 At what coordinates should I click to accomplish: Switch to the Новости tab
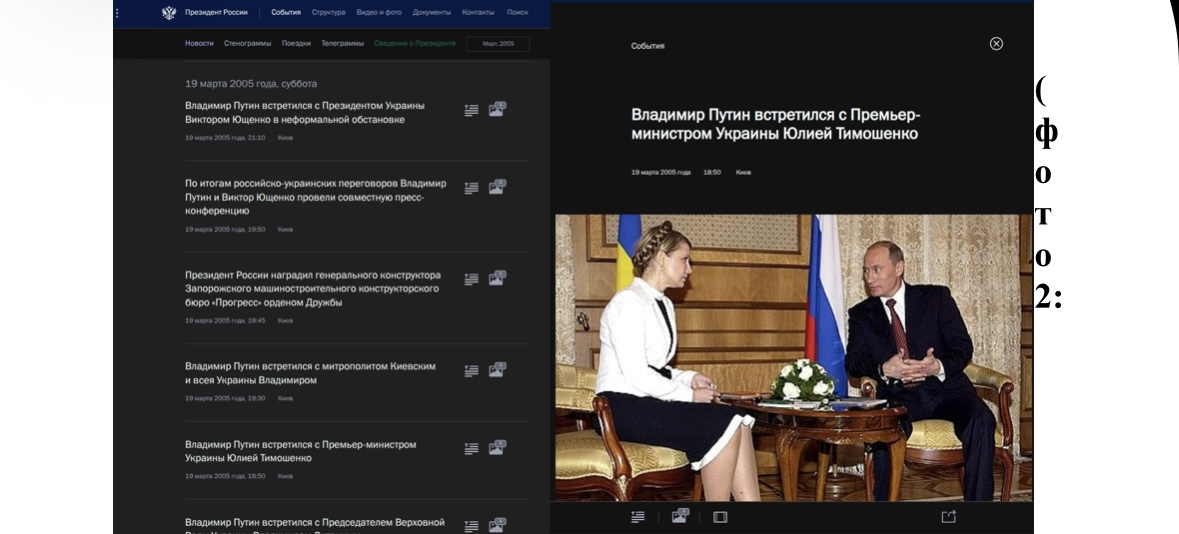click(x=199, y=44)
